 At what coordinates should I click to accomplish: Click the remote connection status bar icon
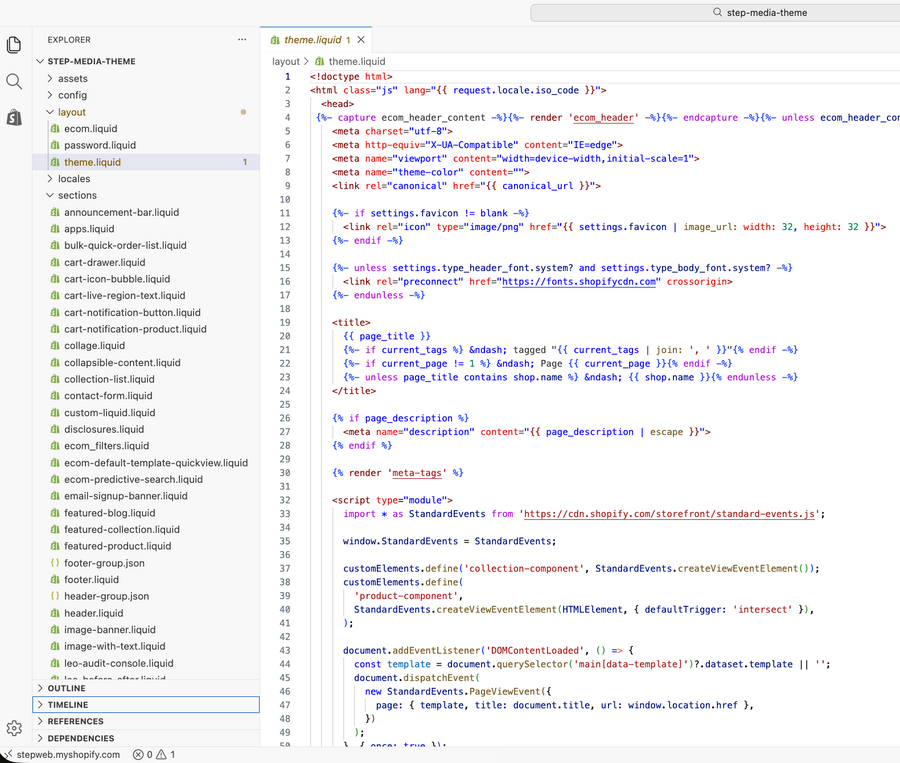(x=7, y=754)
